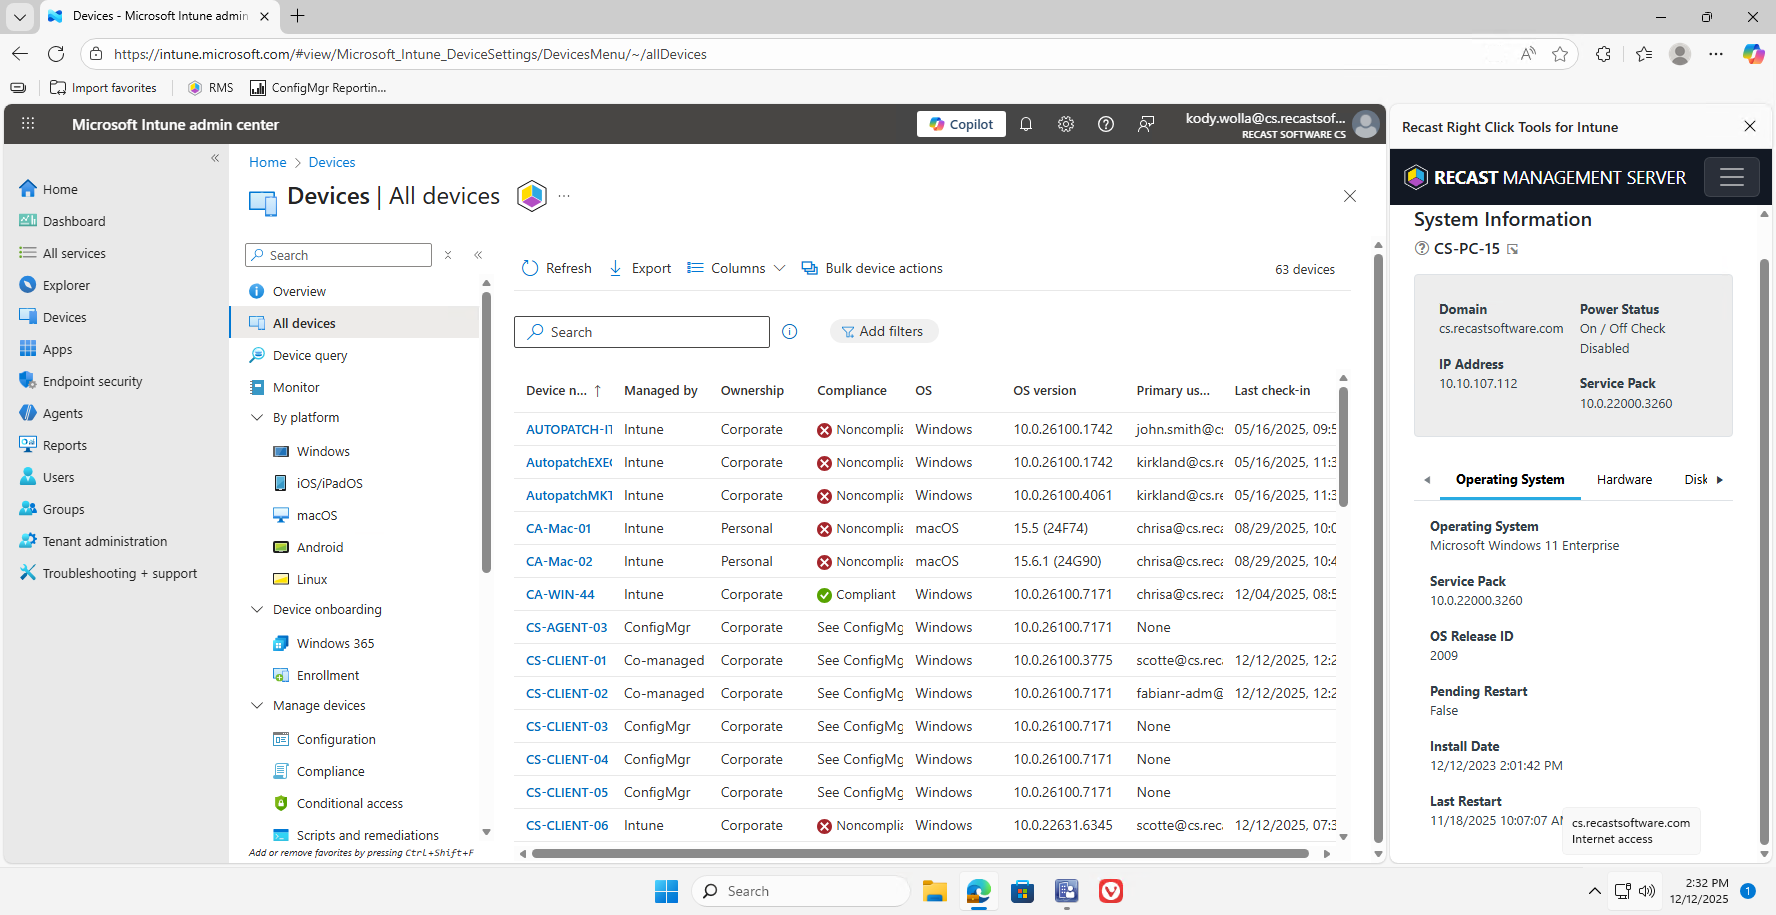
Task: Open the help question mark icon
Action: point(1106,124)
